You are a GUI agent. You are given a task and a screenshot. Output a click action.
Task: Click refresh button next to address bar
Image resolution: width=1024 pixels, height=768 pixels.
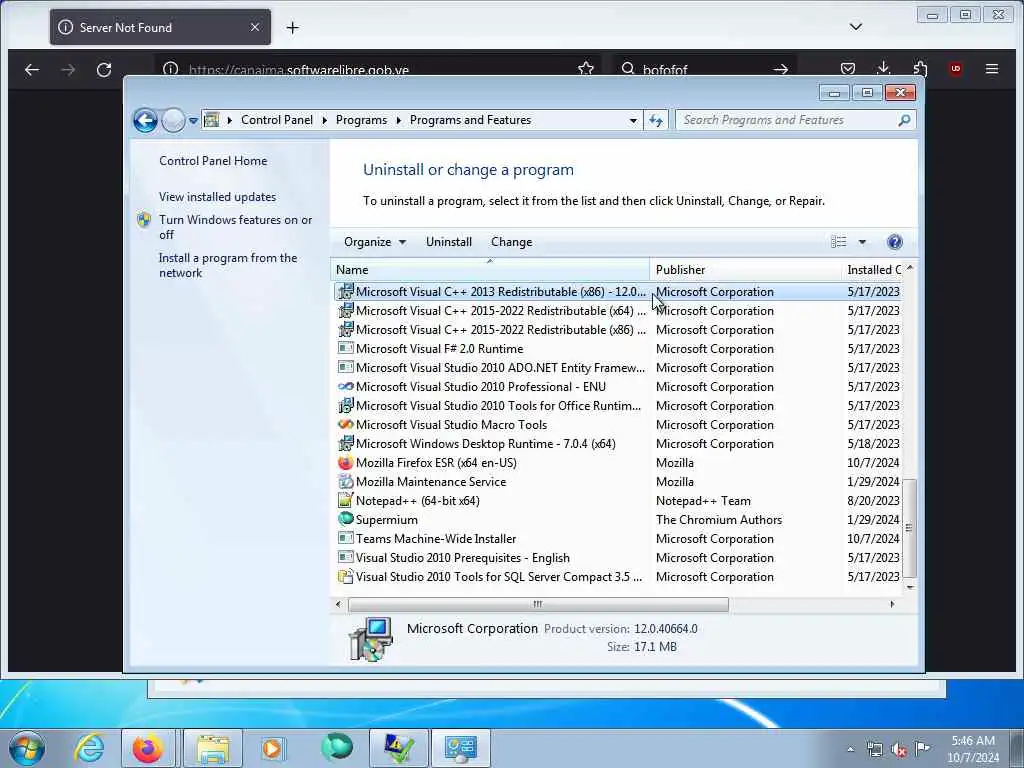pyautogui.click(x=656, y=120)
